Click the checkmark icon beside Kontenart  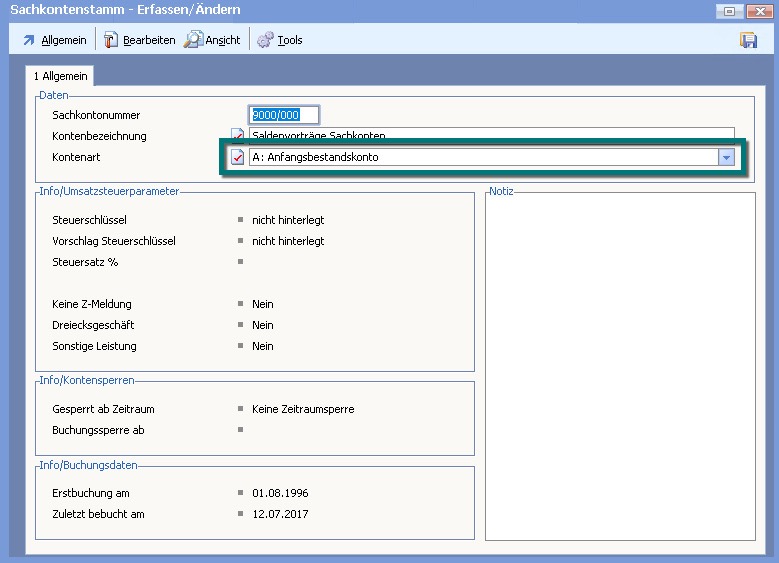[x=238, y=157]
